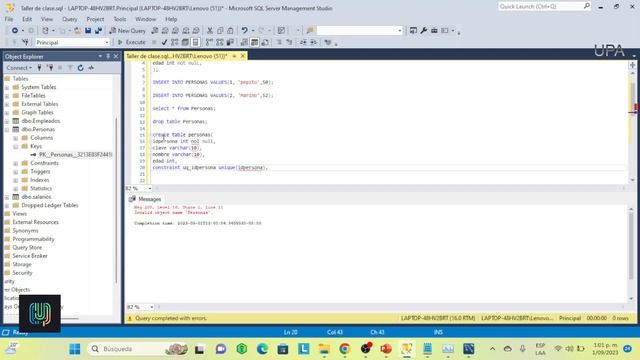Expand the dbo.Empleados table node
This screenshot has height=360, width=640.
(x=7, y=121)
